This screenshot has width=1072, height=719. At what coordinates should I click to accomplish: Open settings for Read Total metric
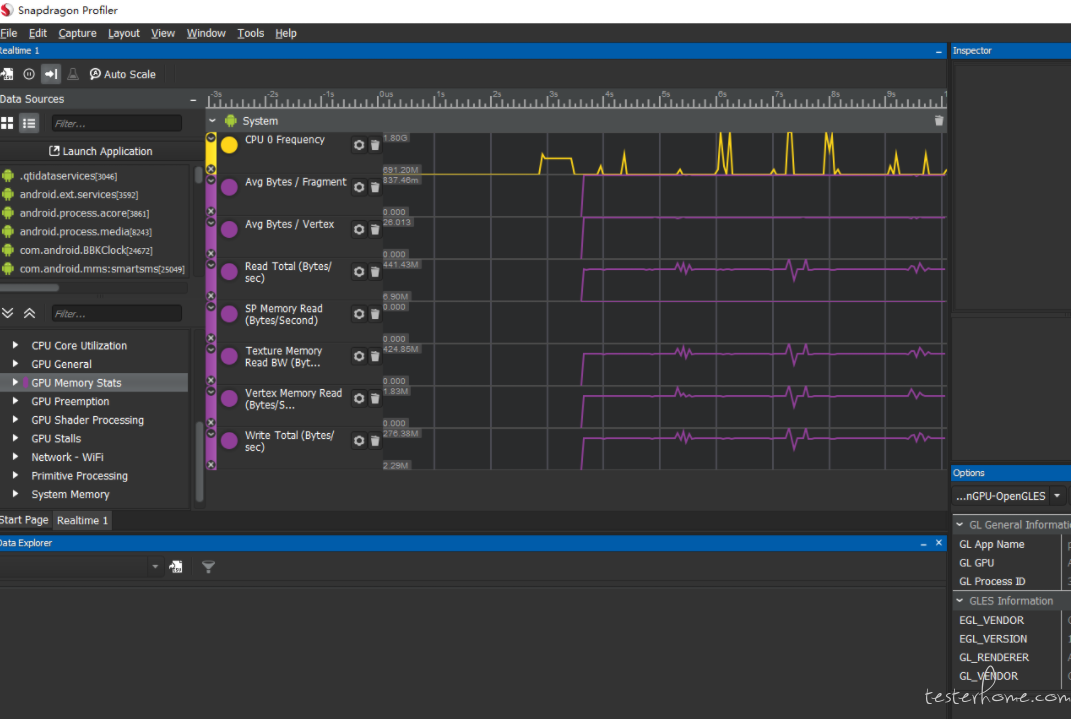coord(359,271)
